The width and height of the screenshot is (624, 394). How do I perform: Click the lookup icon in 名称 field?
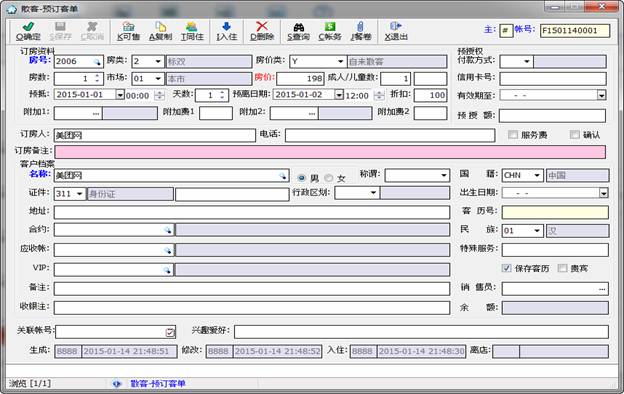[283, 176]
